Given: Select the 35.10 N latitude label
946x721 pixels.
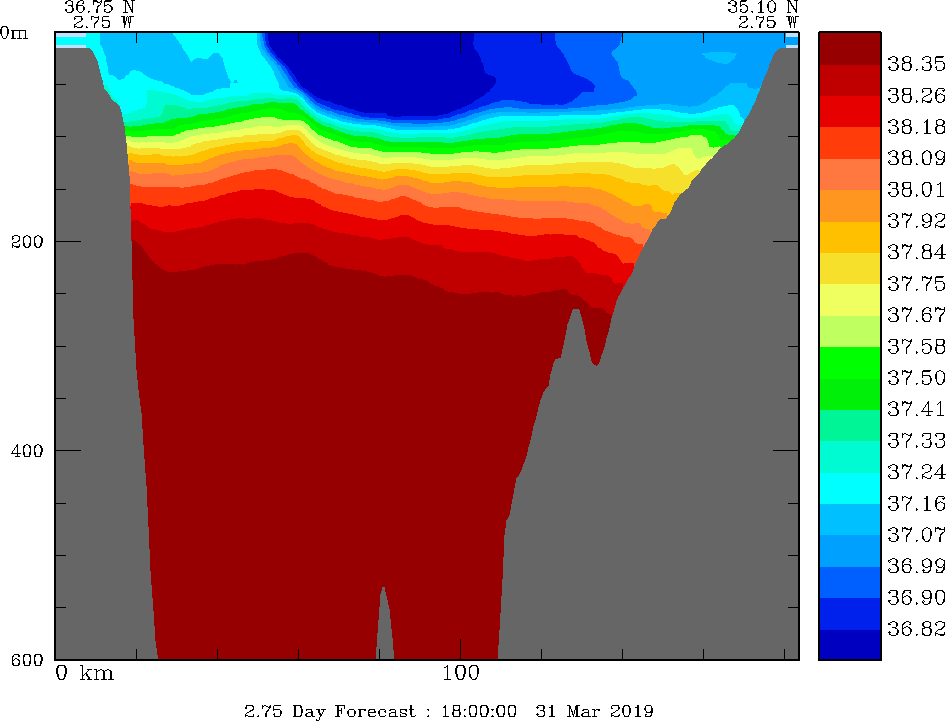Looking at the screenshot, I should 763,7.
